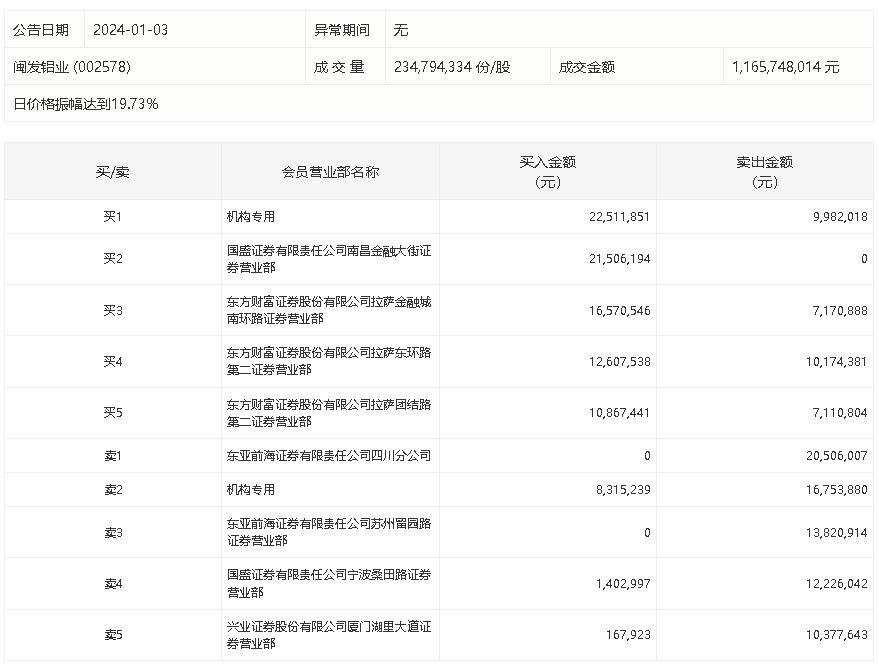Open 兴业证券厦门湖里大道营业部 entry
Viewport: 879px width, 667px height.
pos(328,635)
